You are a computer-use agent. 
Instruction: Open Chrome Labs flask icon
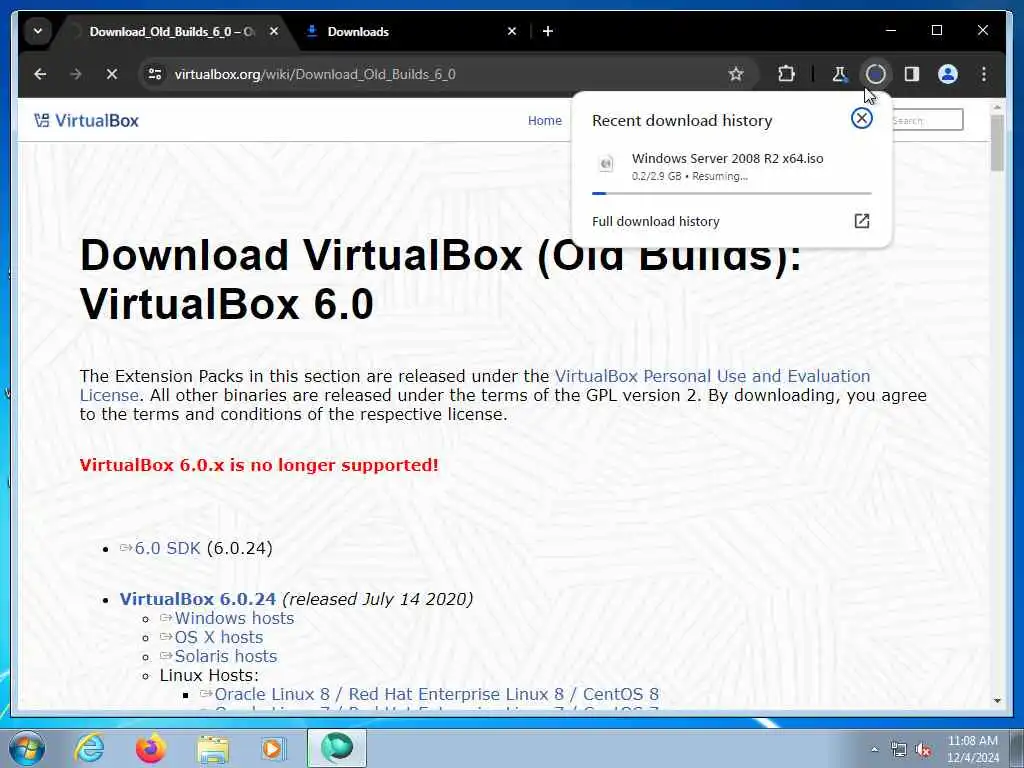(840, 74)
